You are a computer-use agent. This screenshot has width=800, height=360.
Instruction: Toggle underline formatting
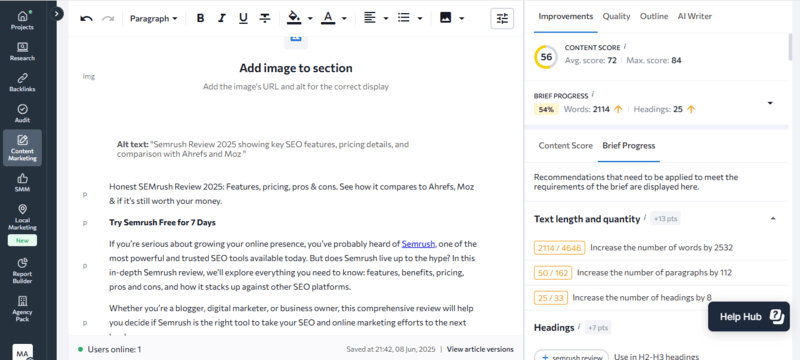pyautogui.click(x=243, y=18)
